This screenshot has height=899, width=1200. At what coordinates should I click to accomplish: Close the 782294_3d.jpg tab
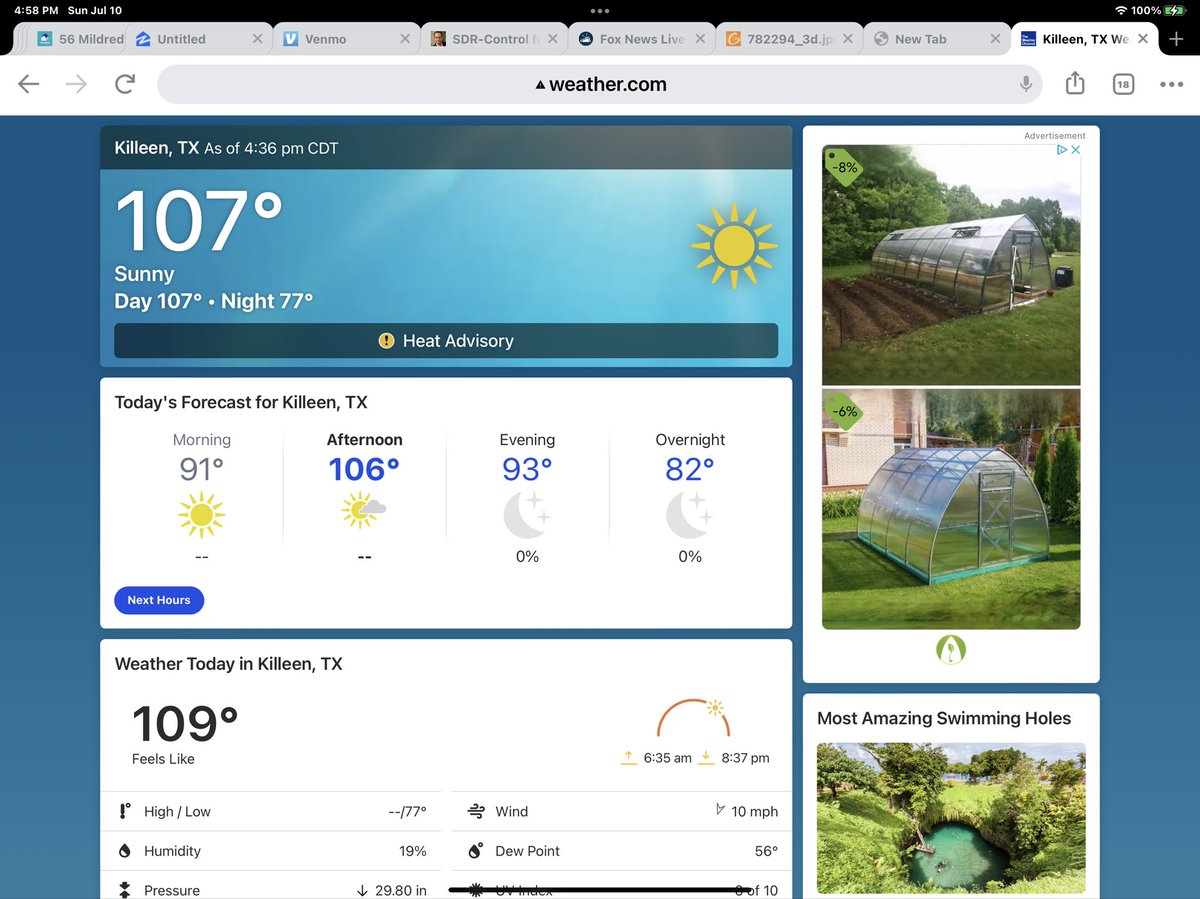click(x=848, y=39)
